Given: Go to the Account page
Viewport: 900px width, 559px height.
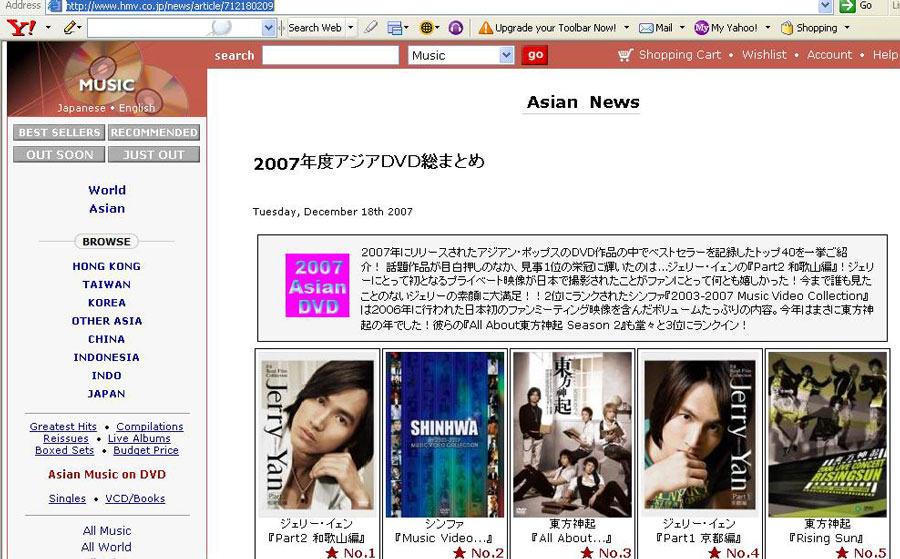Looking at the screenshot, I should point(829,55).
